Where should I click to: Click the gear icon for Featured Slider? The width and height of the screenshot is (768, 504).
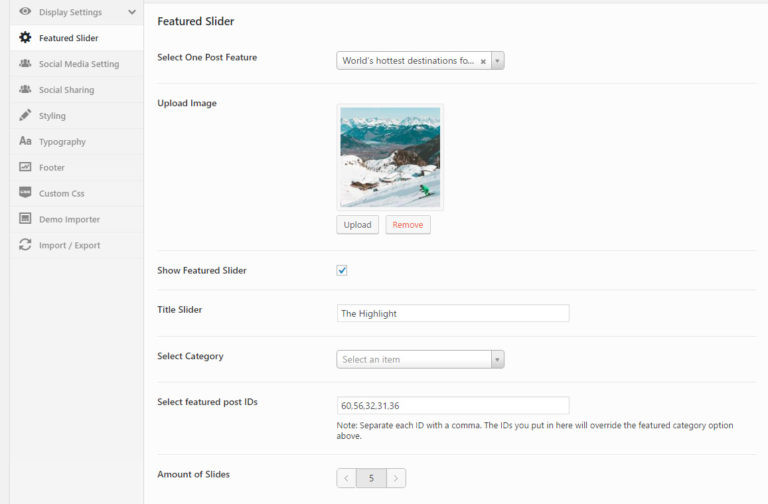(25, 37)
